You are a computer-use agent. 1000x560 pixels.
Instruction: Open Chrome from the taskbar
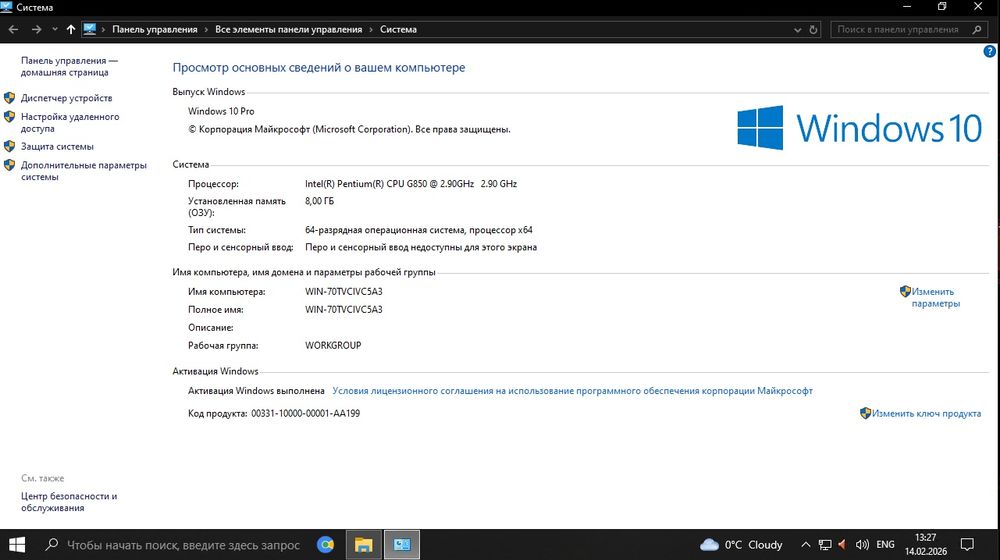click(325, 545)
